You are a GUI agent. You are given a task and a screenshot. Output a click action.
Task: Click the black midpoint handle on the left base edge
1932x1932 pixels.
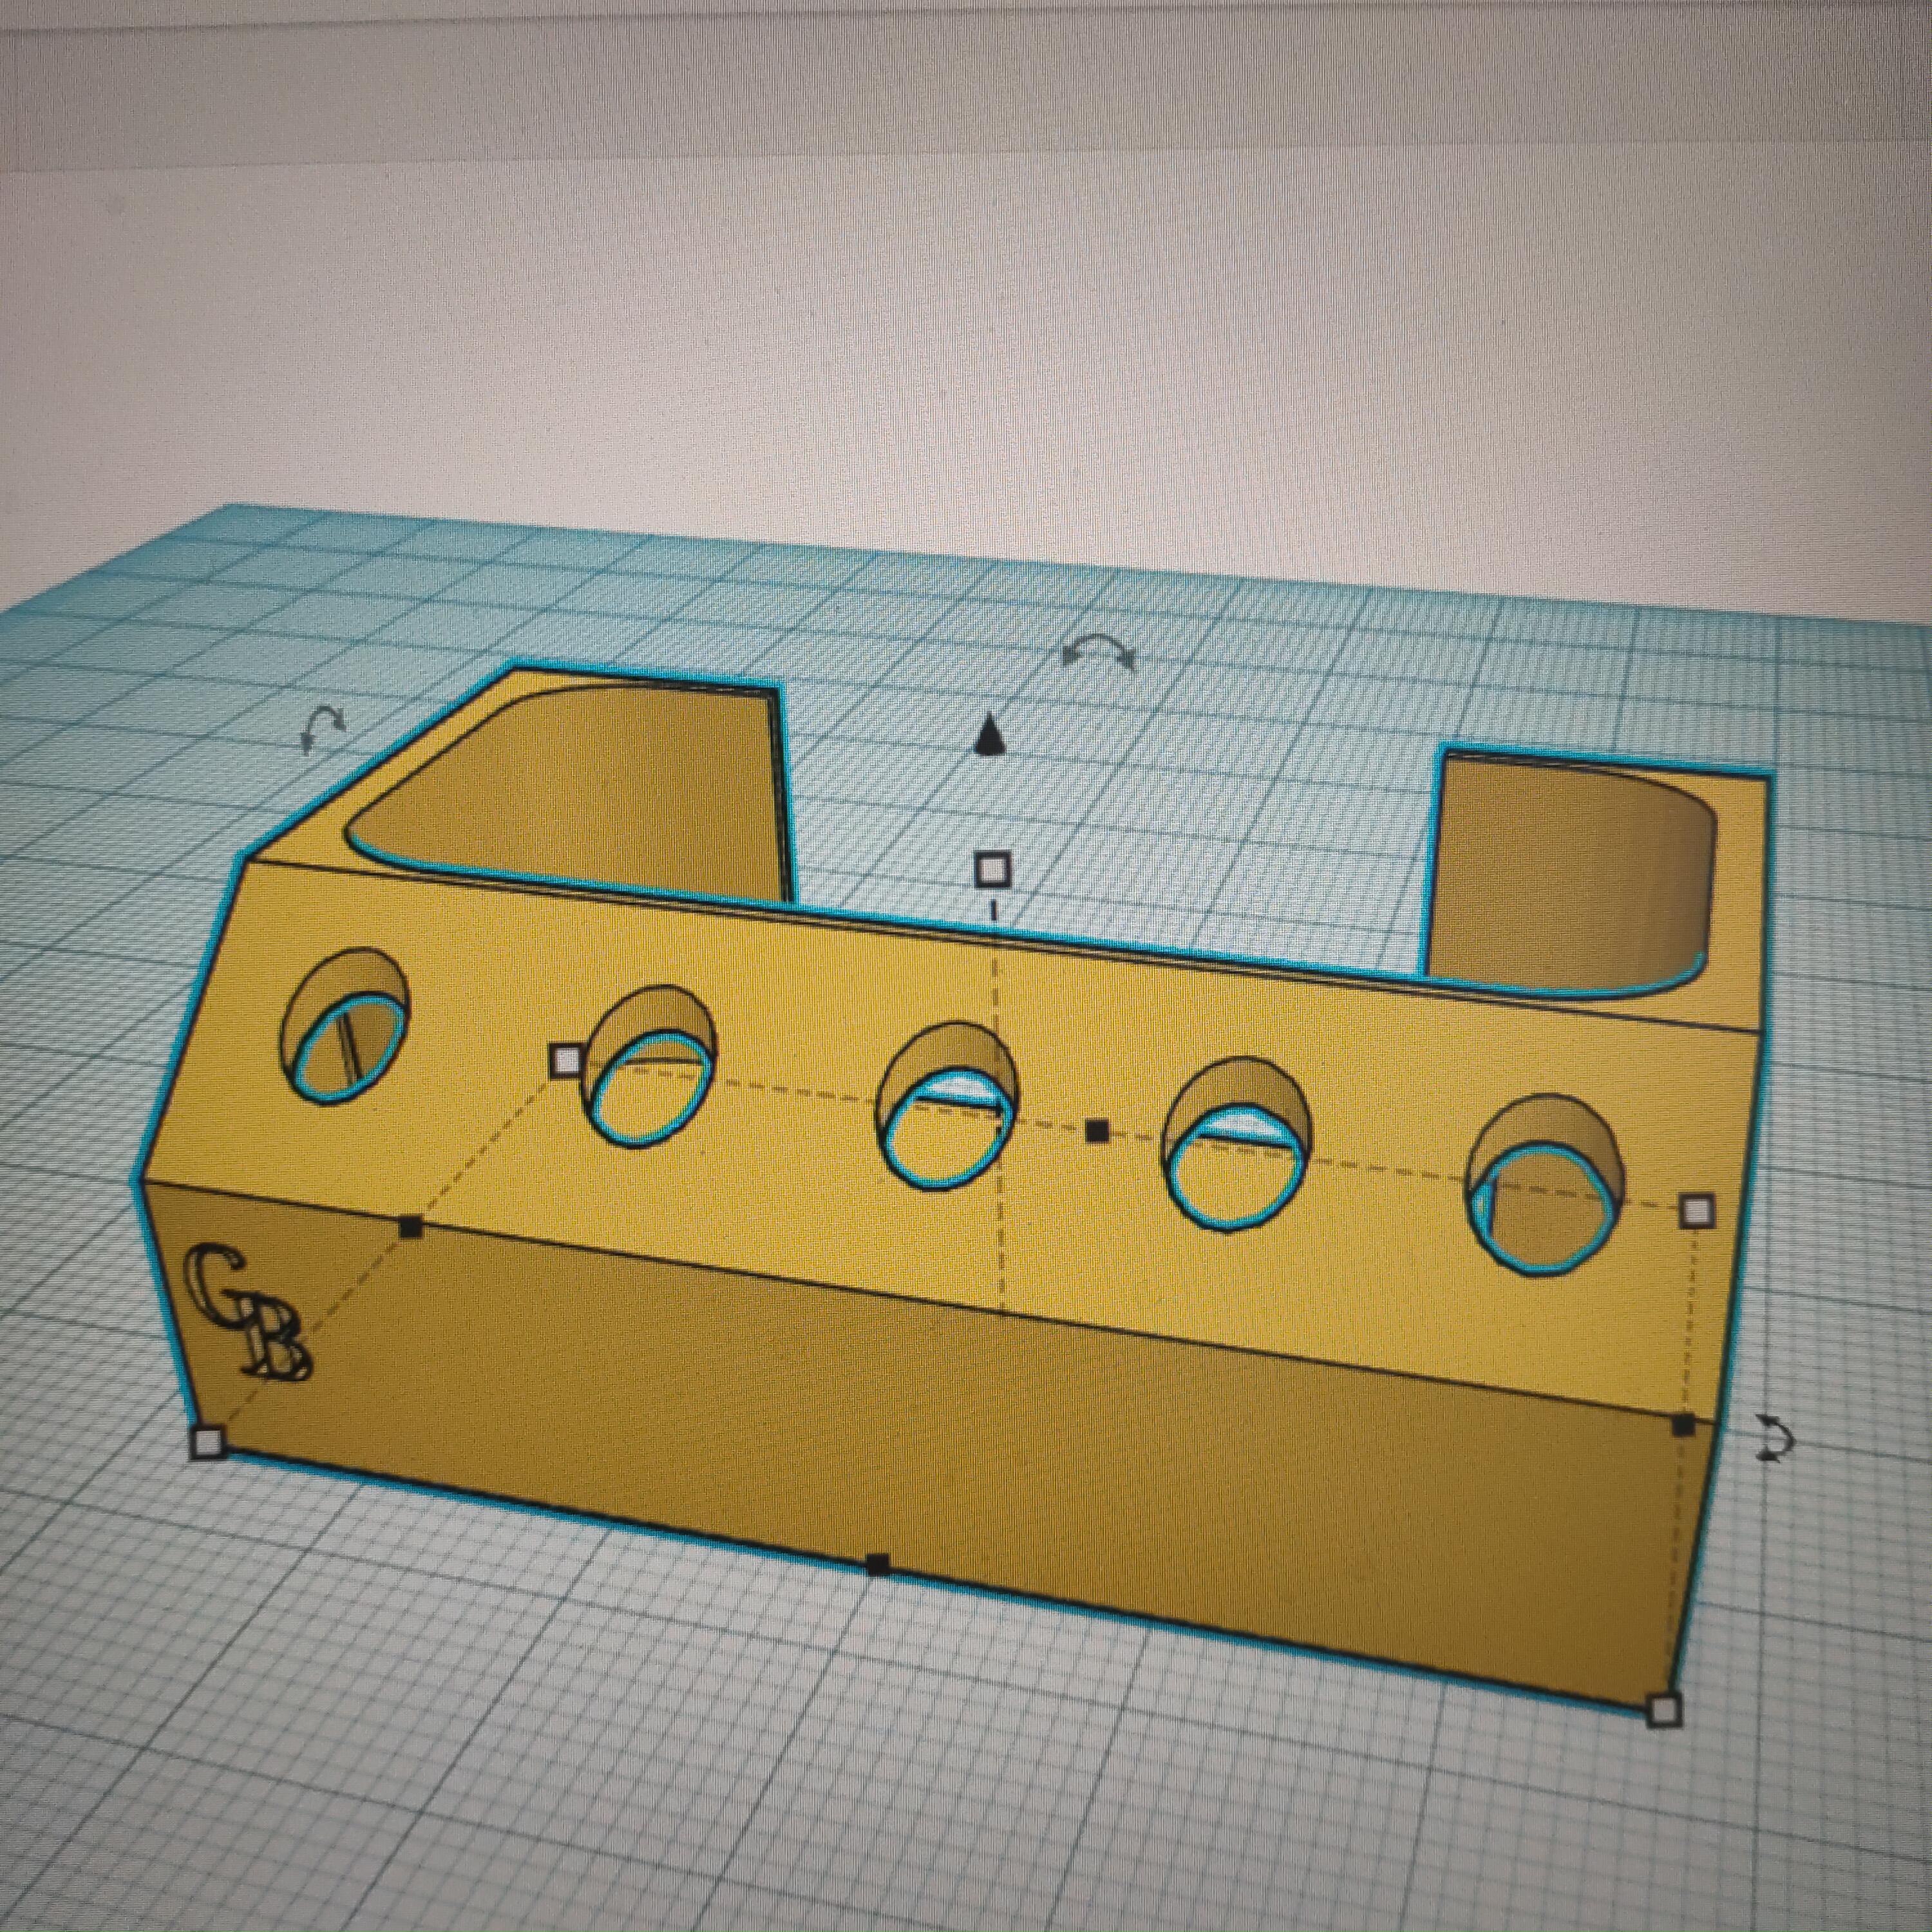(x=410, y=1227)
